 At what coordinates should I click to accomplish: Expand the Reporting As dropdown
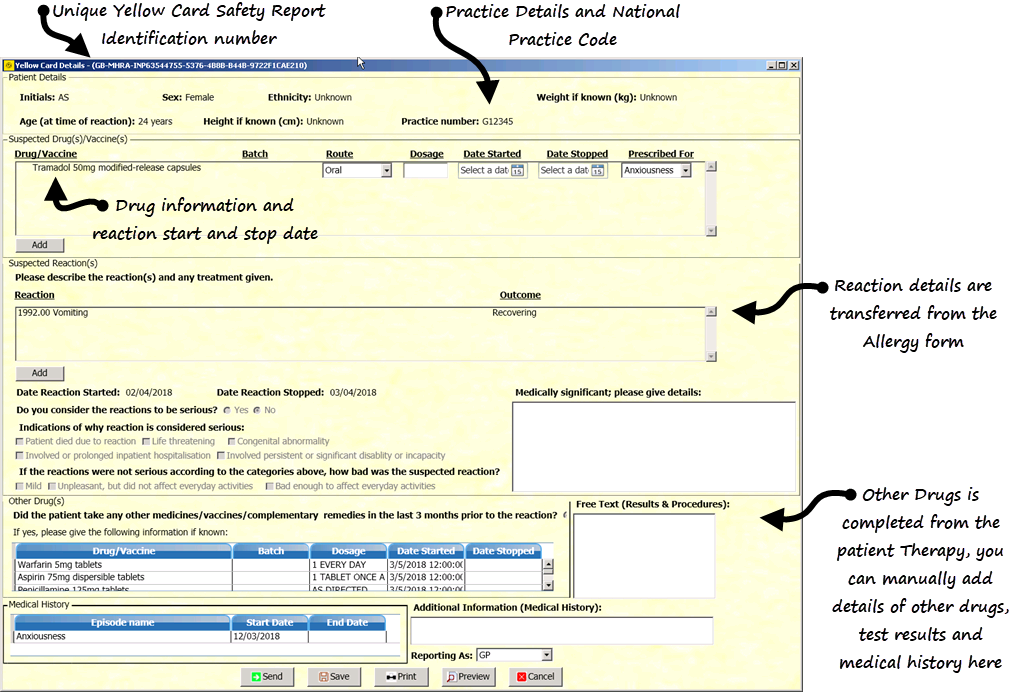click(546, 655)
